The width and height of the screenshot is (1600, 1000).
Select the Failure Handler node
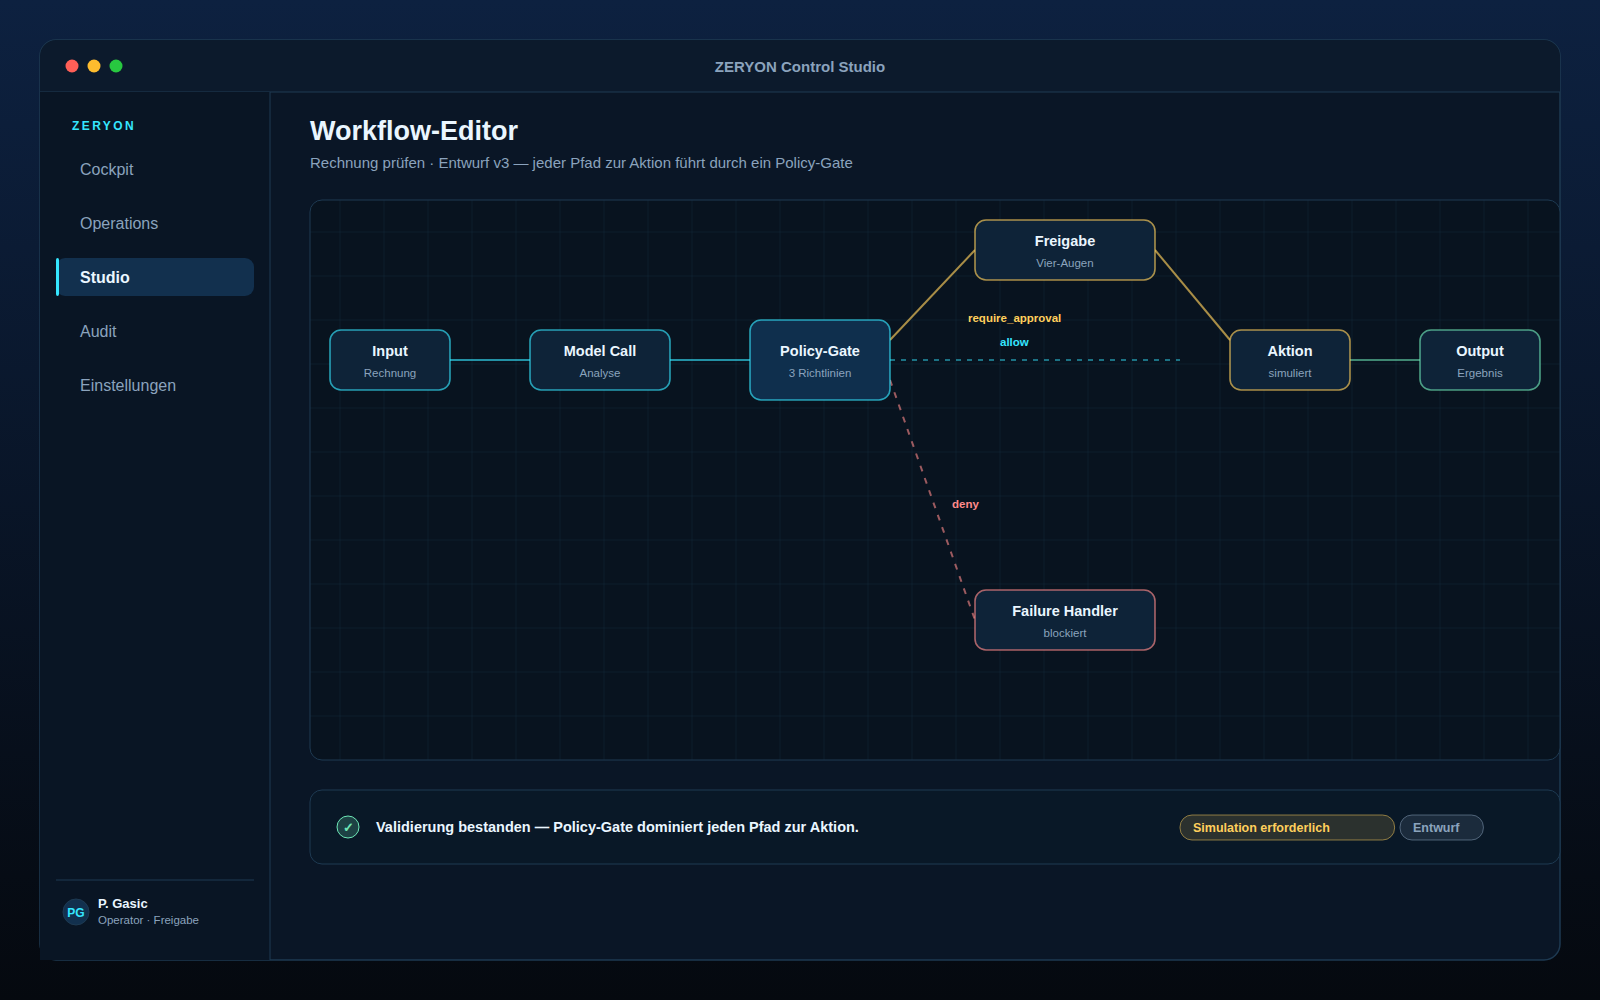(x=1065, y=620)
